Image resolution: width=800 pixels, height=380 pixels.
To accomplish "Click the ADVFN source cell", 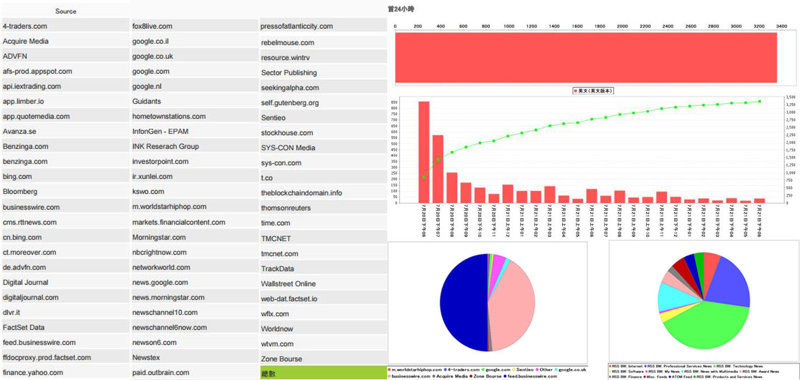I will [65, 56].
